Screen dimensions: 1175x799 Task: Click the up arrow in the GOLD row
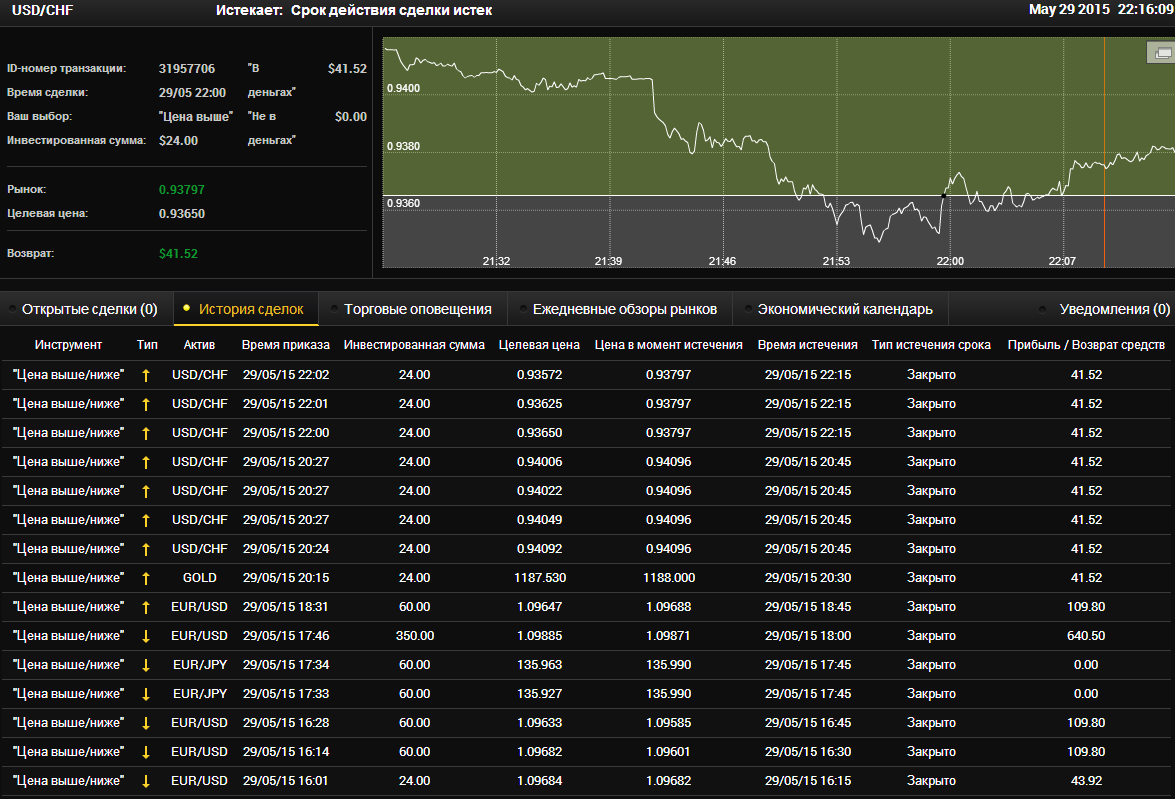146,578
